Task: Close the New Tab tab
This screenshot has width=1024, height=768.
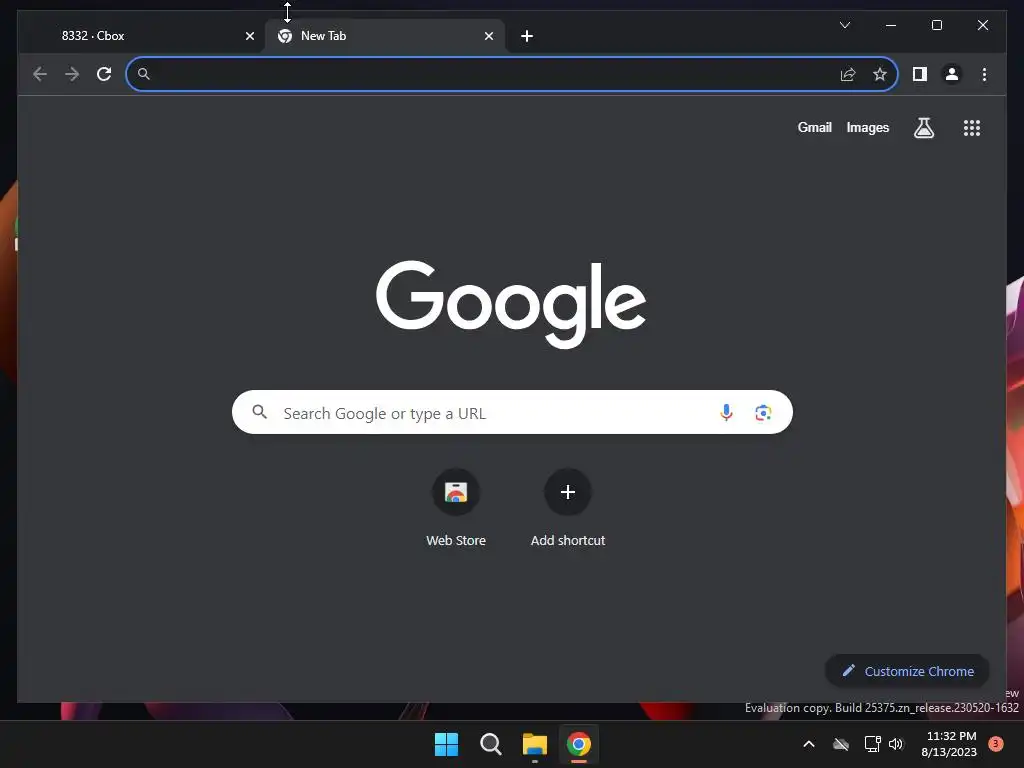Action: coord(488,36)
